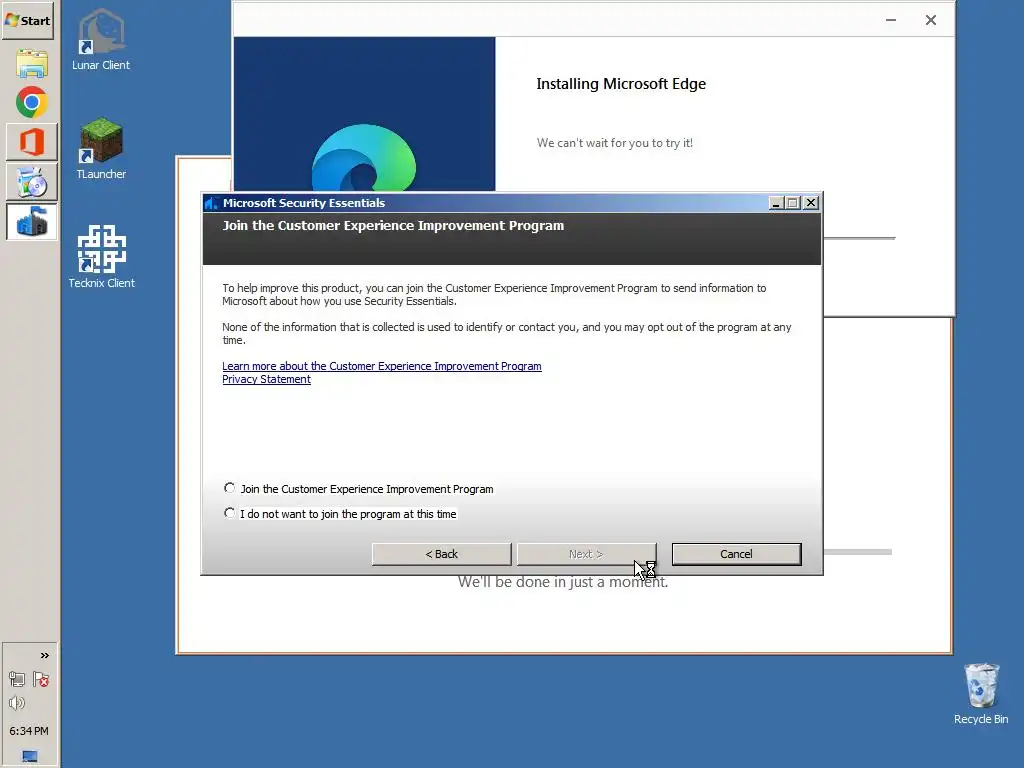The width and height of the screenshot is (1024, 768).
Task: Click the network status tray icon
Action: [17, 679]
